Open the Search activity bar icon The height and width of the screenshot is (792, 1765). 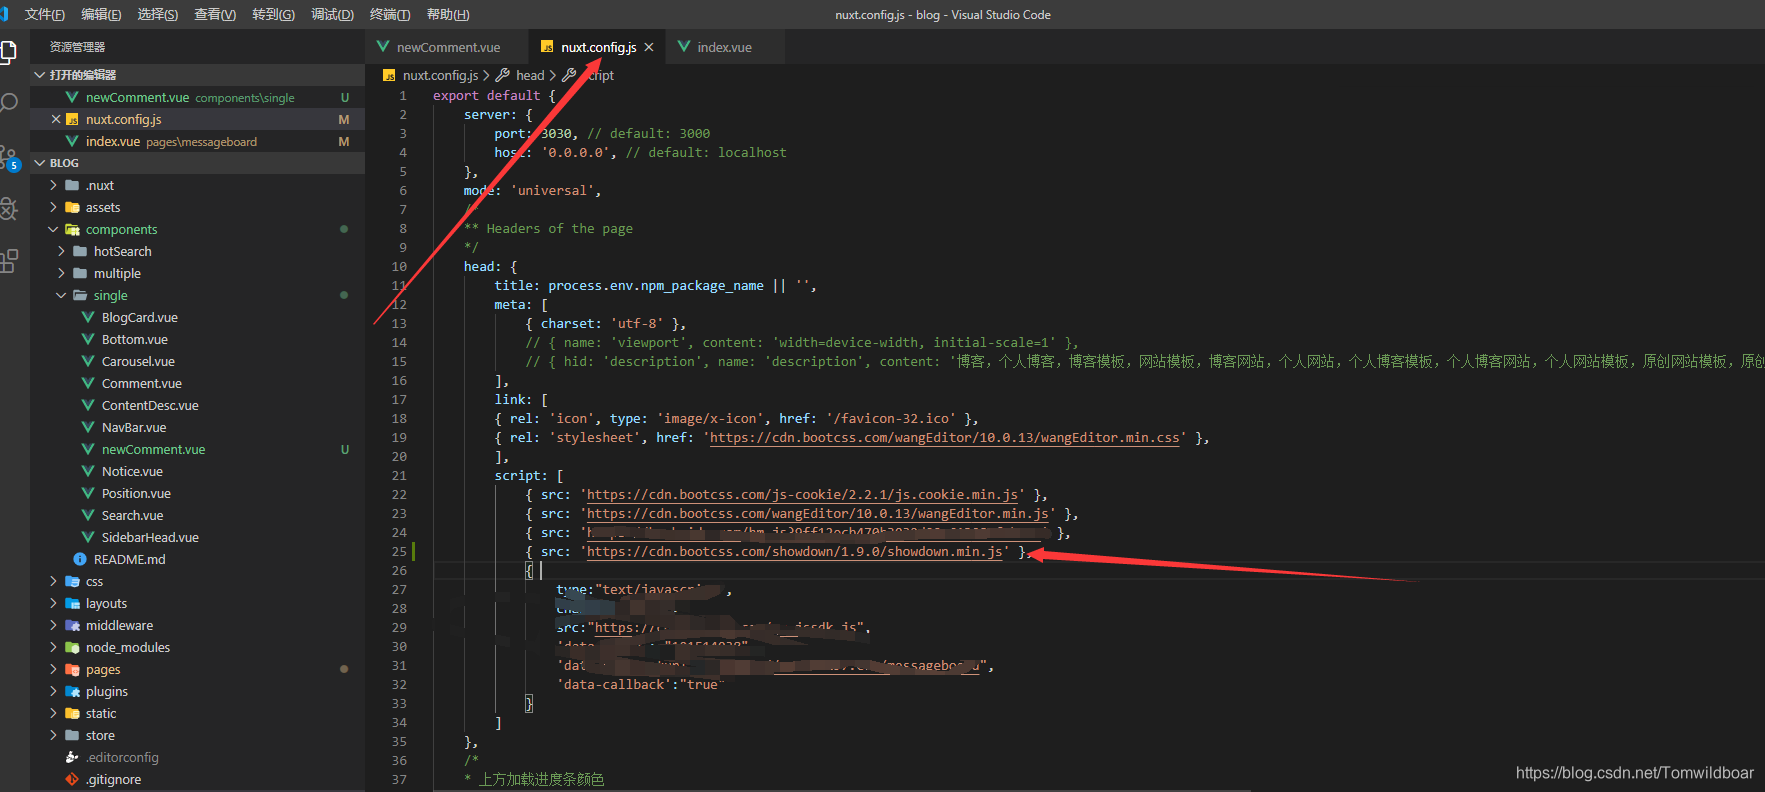tap(9, 103)
